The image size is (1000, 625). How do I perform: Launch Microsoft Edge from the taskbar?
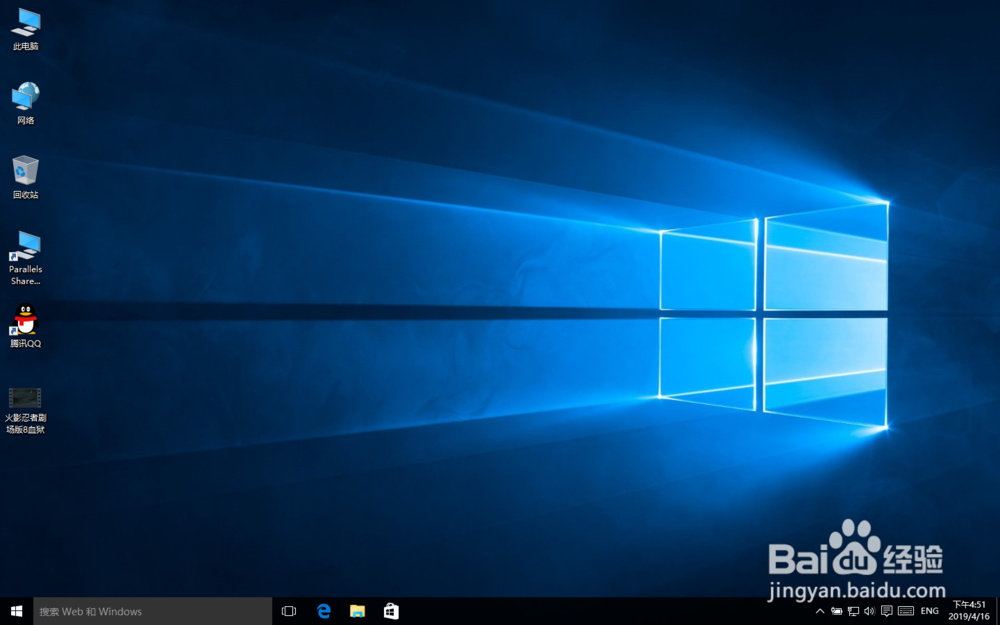[x=323, y=611]
